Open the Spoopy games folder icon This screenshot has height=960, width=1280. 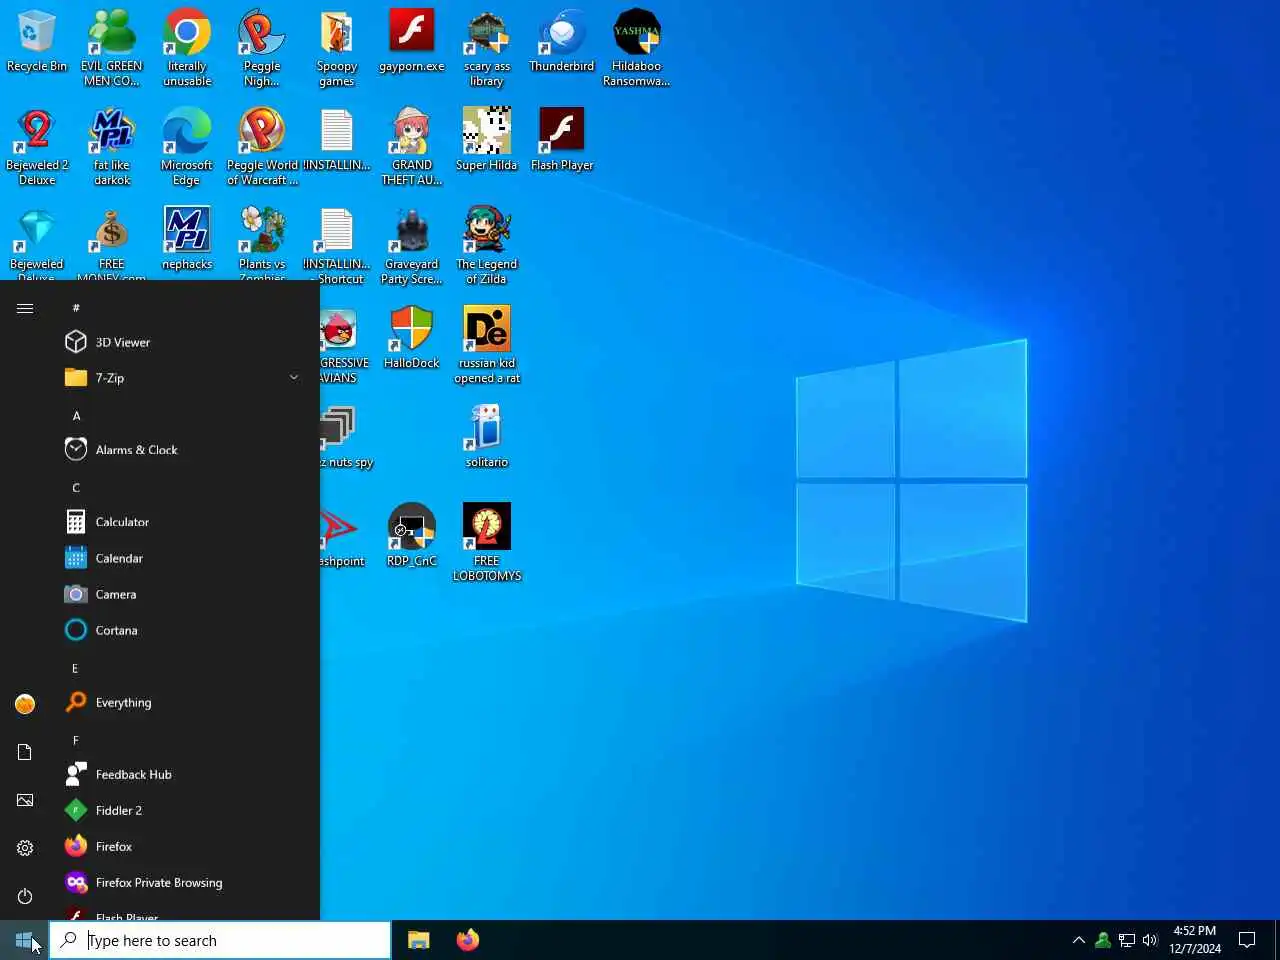(337, 48)
